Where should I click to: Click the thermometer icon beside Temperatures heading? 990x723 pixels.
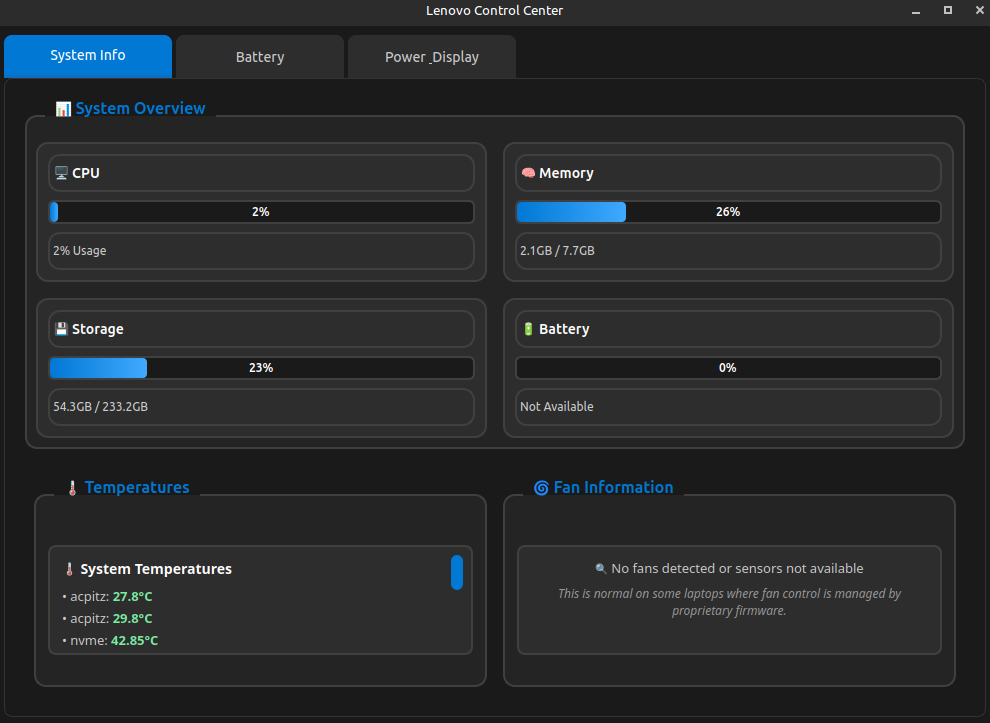tap(72, 488)
